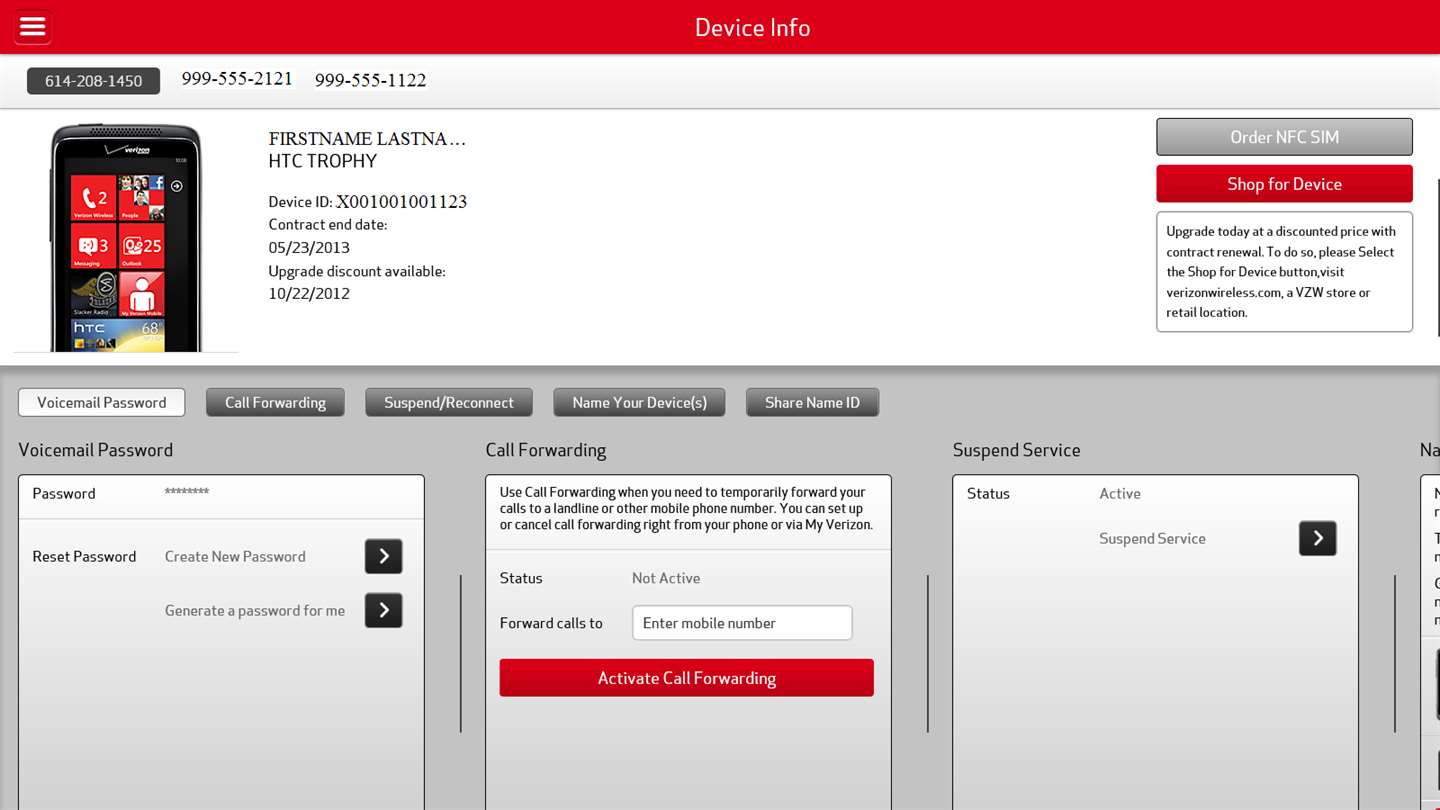The width and height of the screenshot is (1440, 810).
Task: Click the Shop for Device button
Action: point(1284,184)
